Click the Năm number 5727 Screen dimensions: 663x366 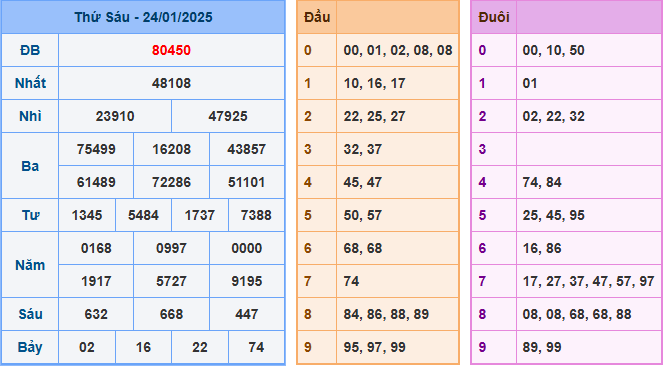(171, 281)
